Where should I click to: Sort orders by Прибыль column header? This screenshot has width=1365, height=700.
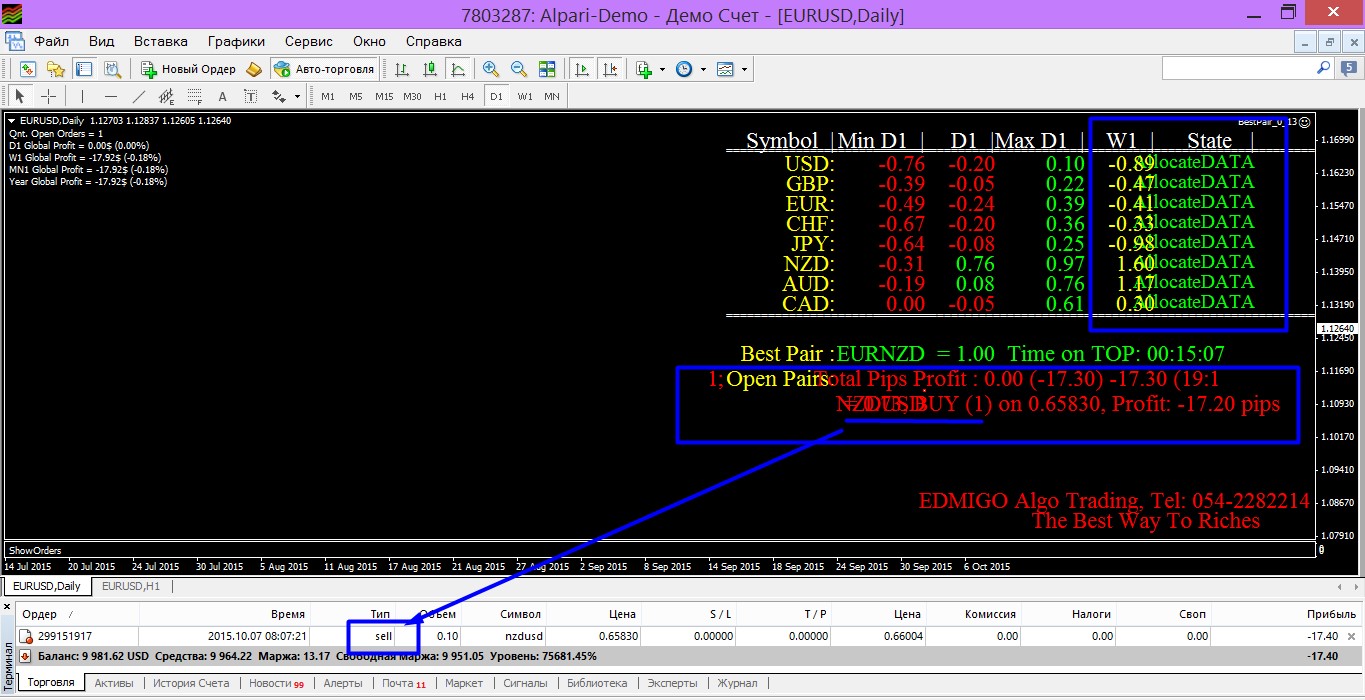pyautogui.click(x=1331, y=614)
